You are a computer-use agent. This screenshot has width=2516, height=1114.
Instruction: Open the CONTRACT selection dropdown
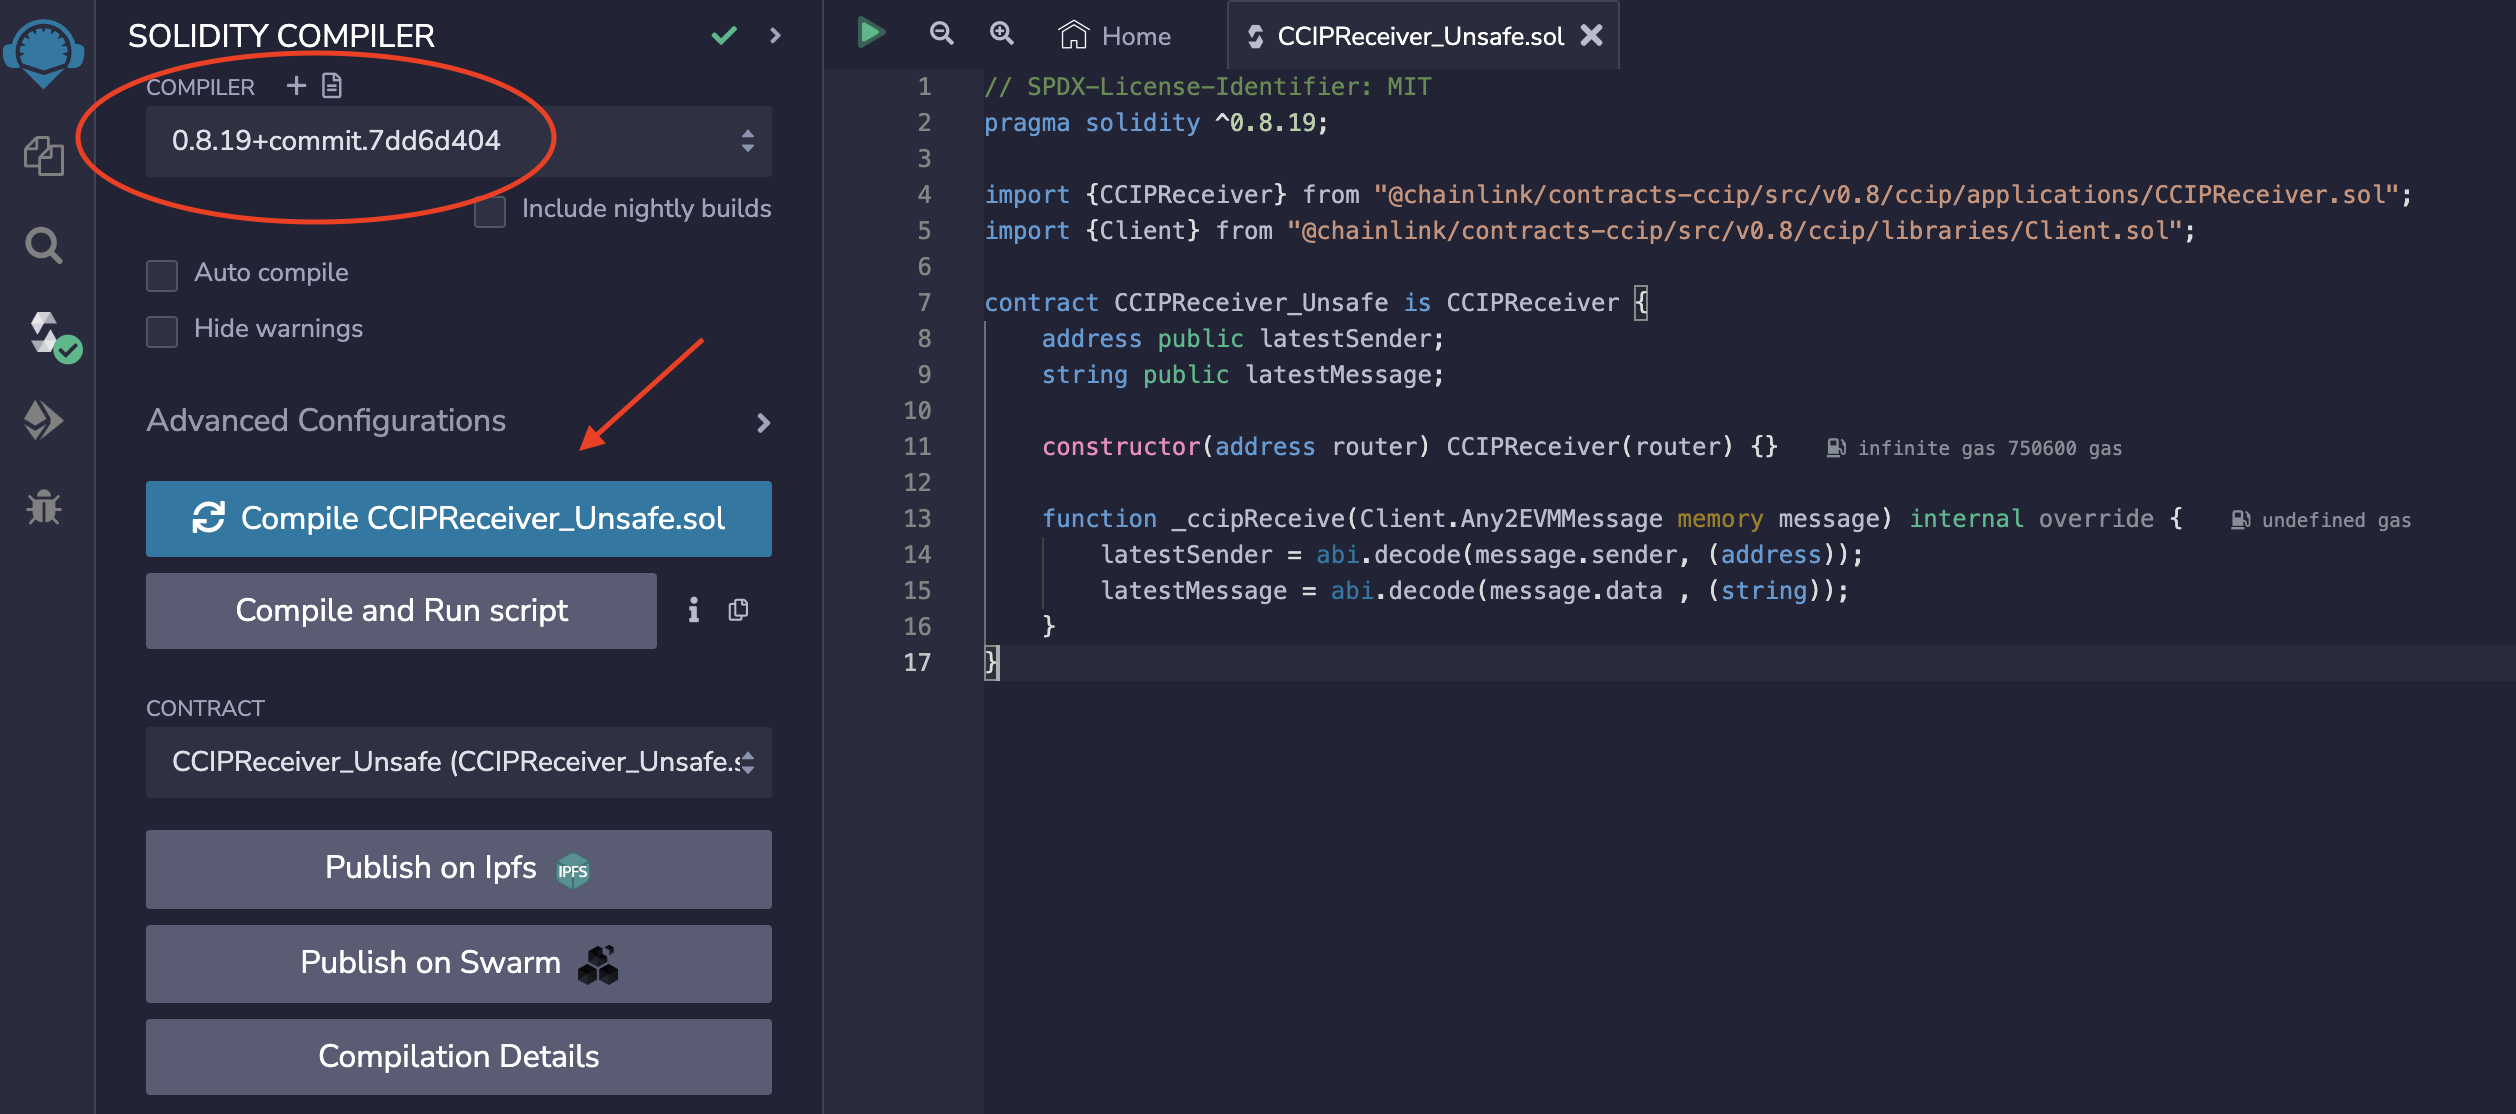pos(458,762)
